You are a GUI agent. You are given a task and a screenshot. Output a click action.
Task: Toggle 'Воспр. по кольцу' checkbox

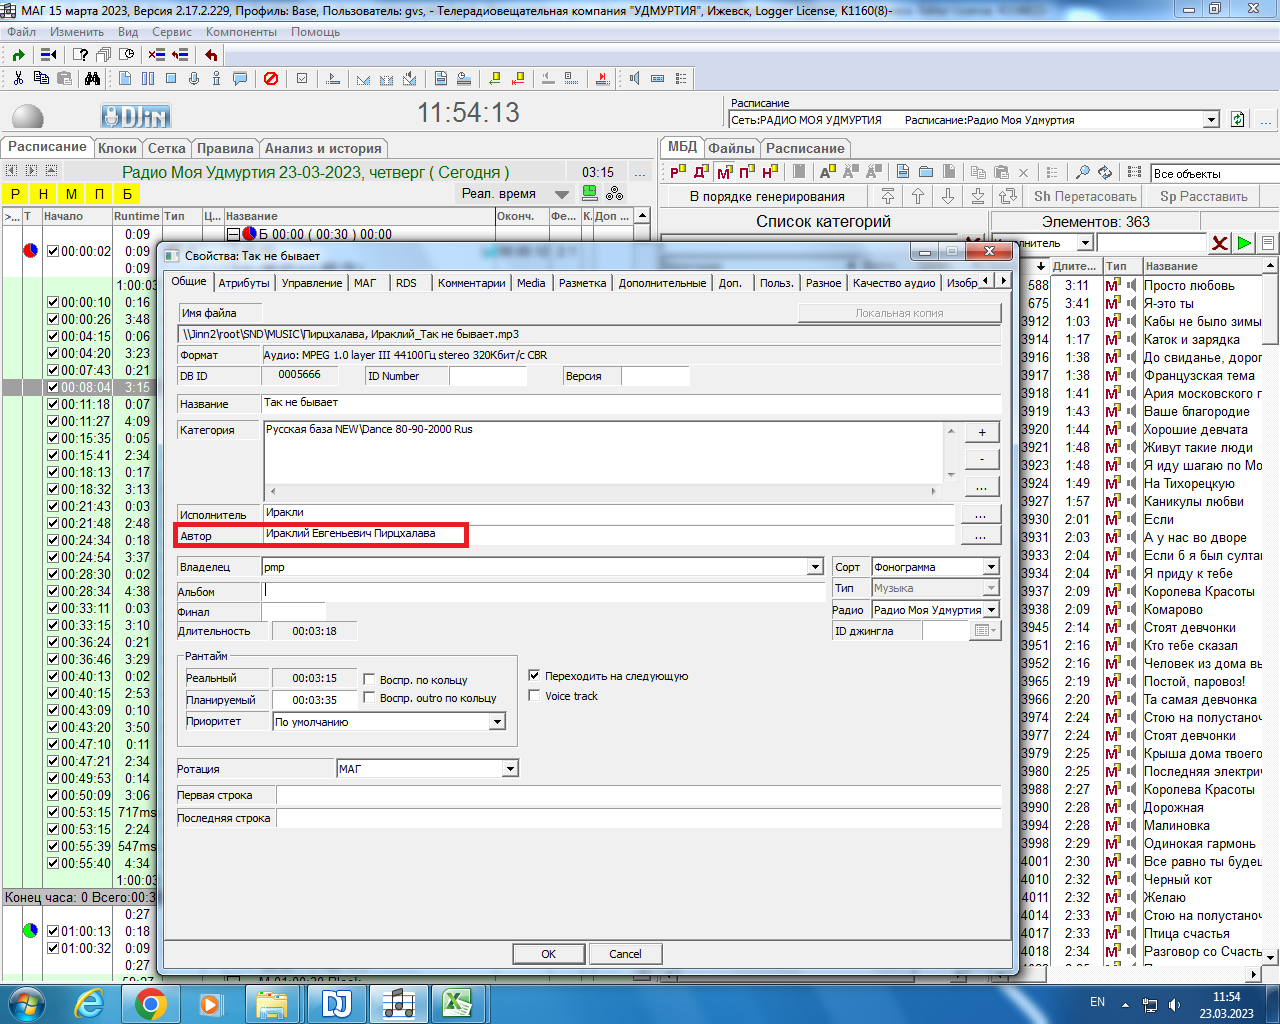pos(369,679)
